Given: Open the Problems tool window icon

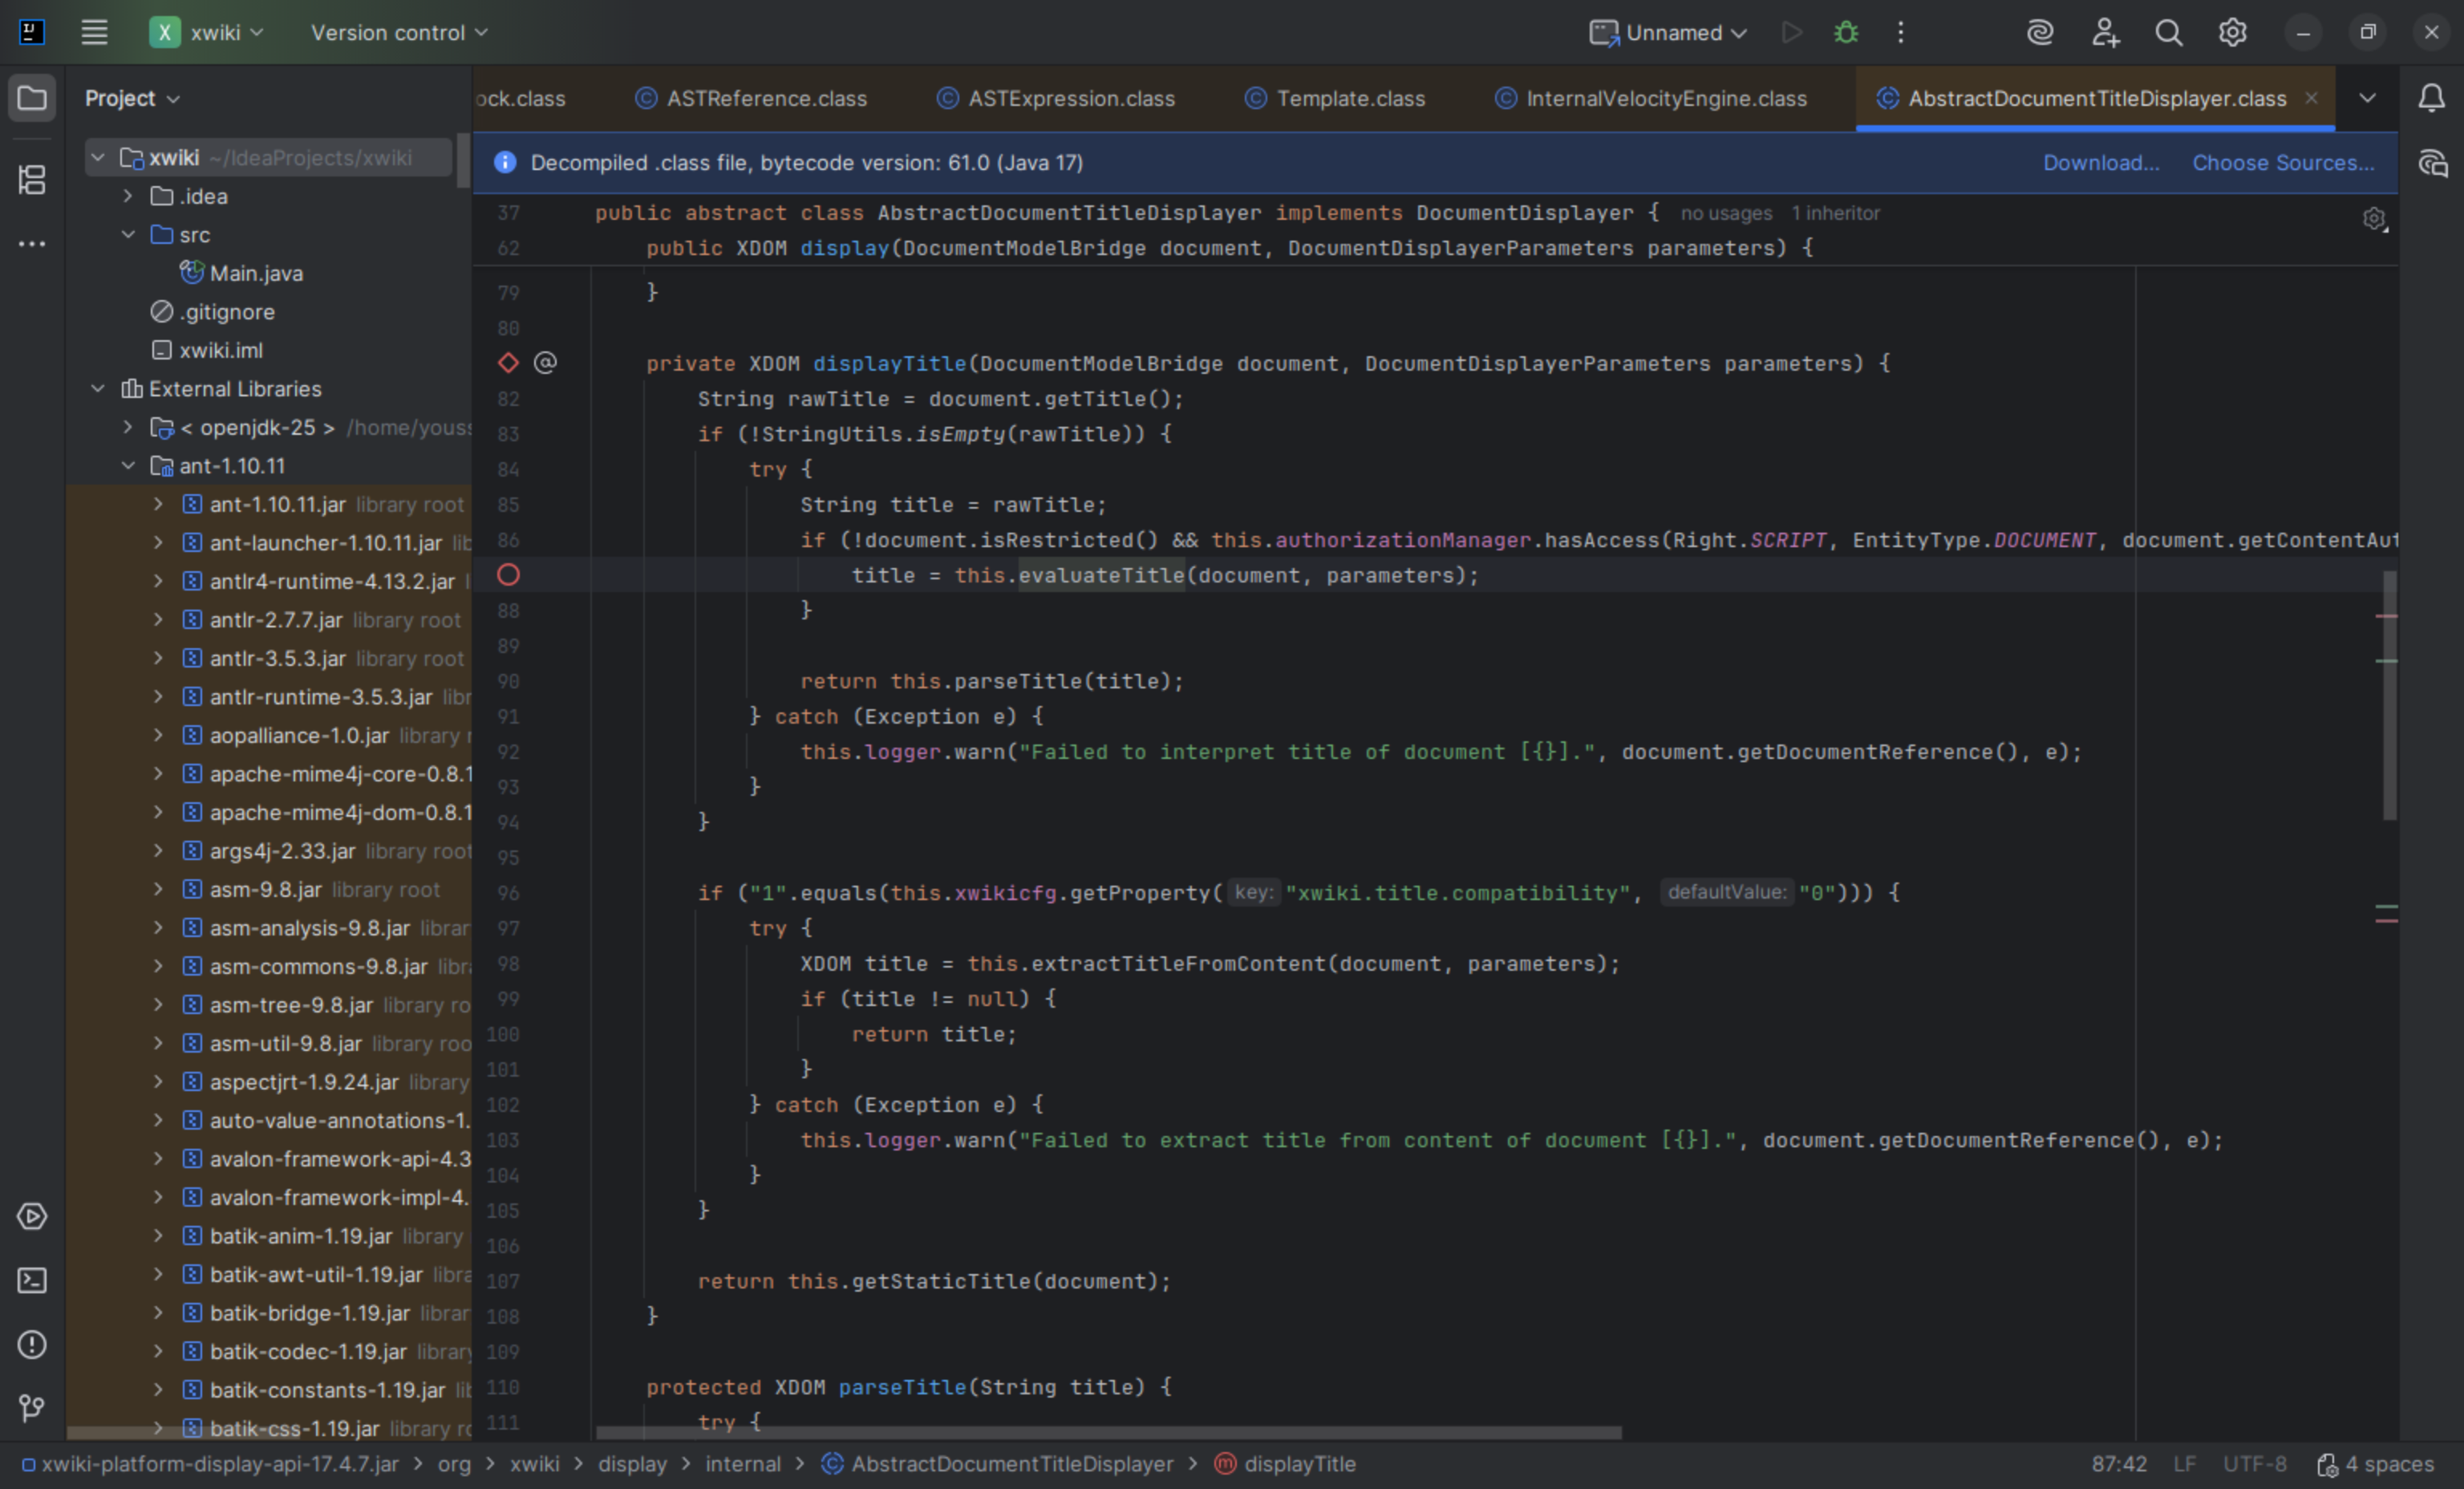Looking at the screenshot, I should pos(32,1345).
